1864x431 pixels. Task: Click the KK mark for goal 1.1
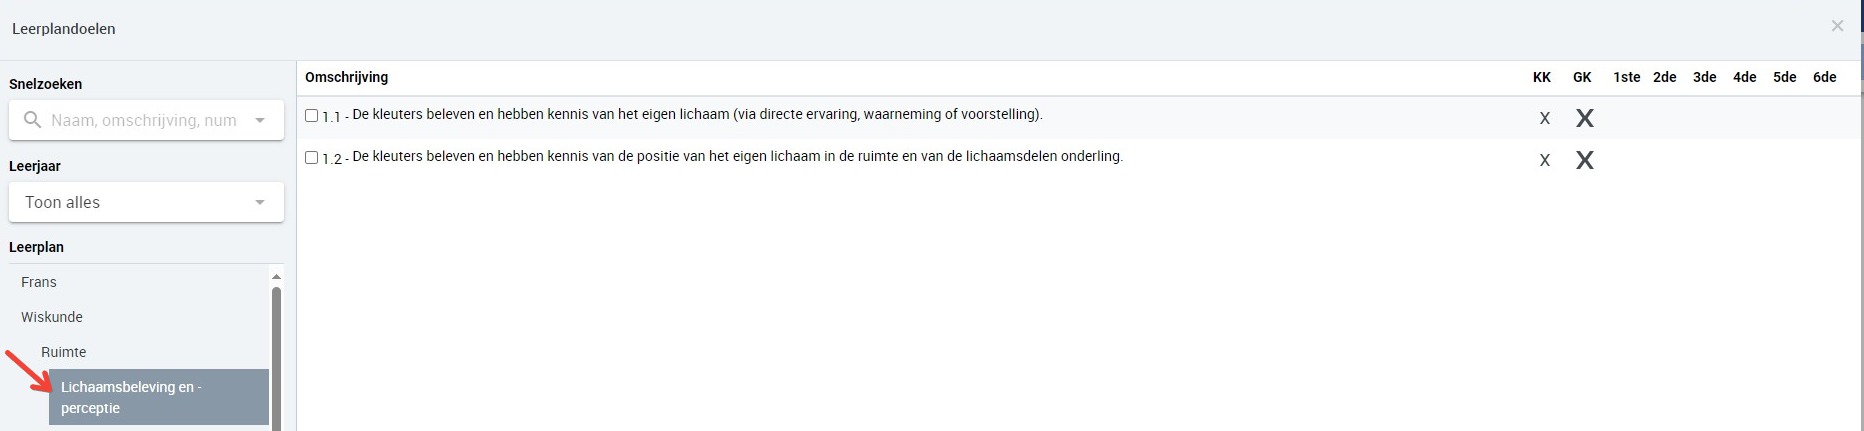pos(1544,118)
